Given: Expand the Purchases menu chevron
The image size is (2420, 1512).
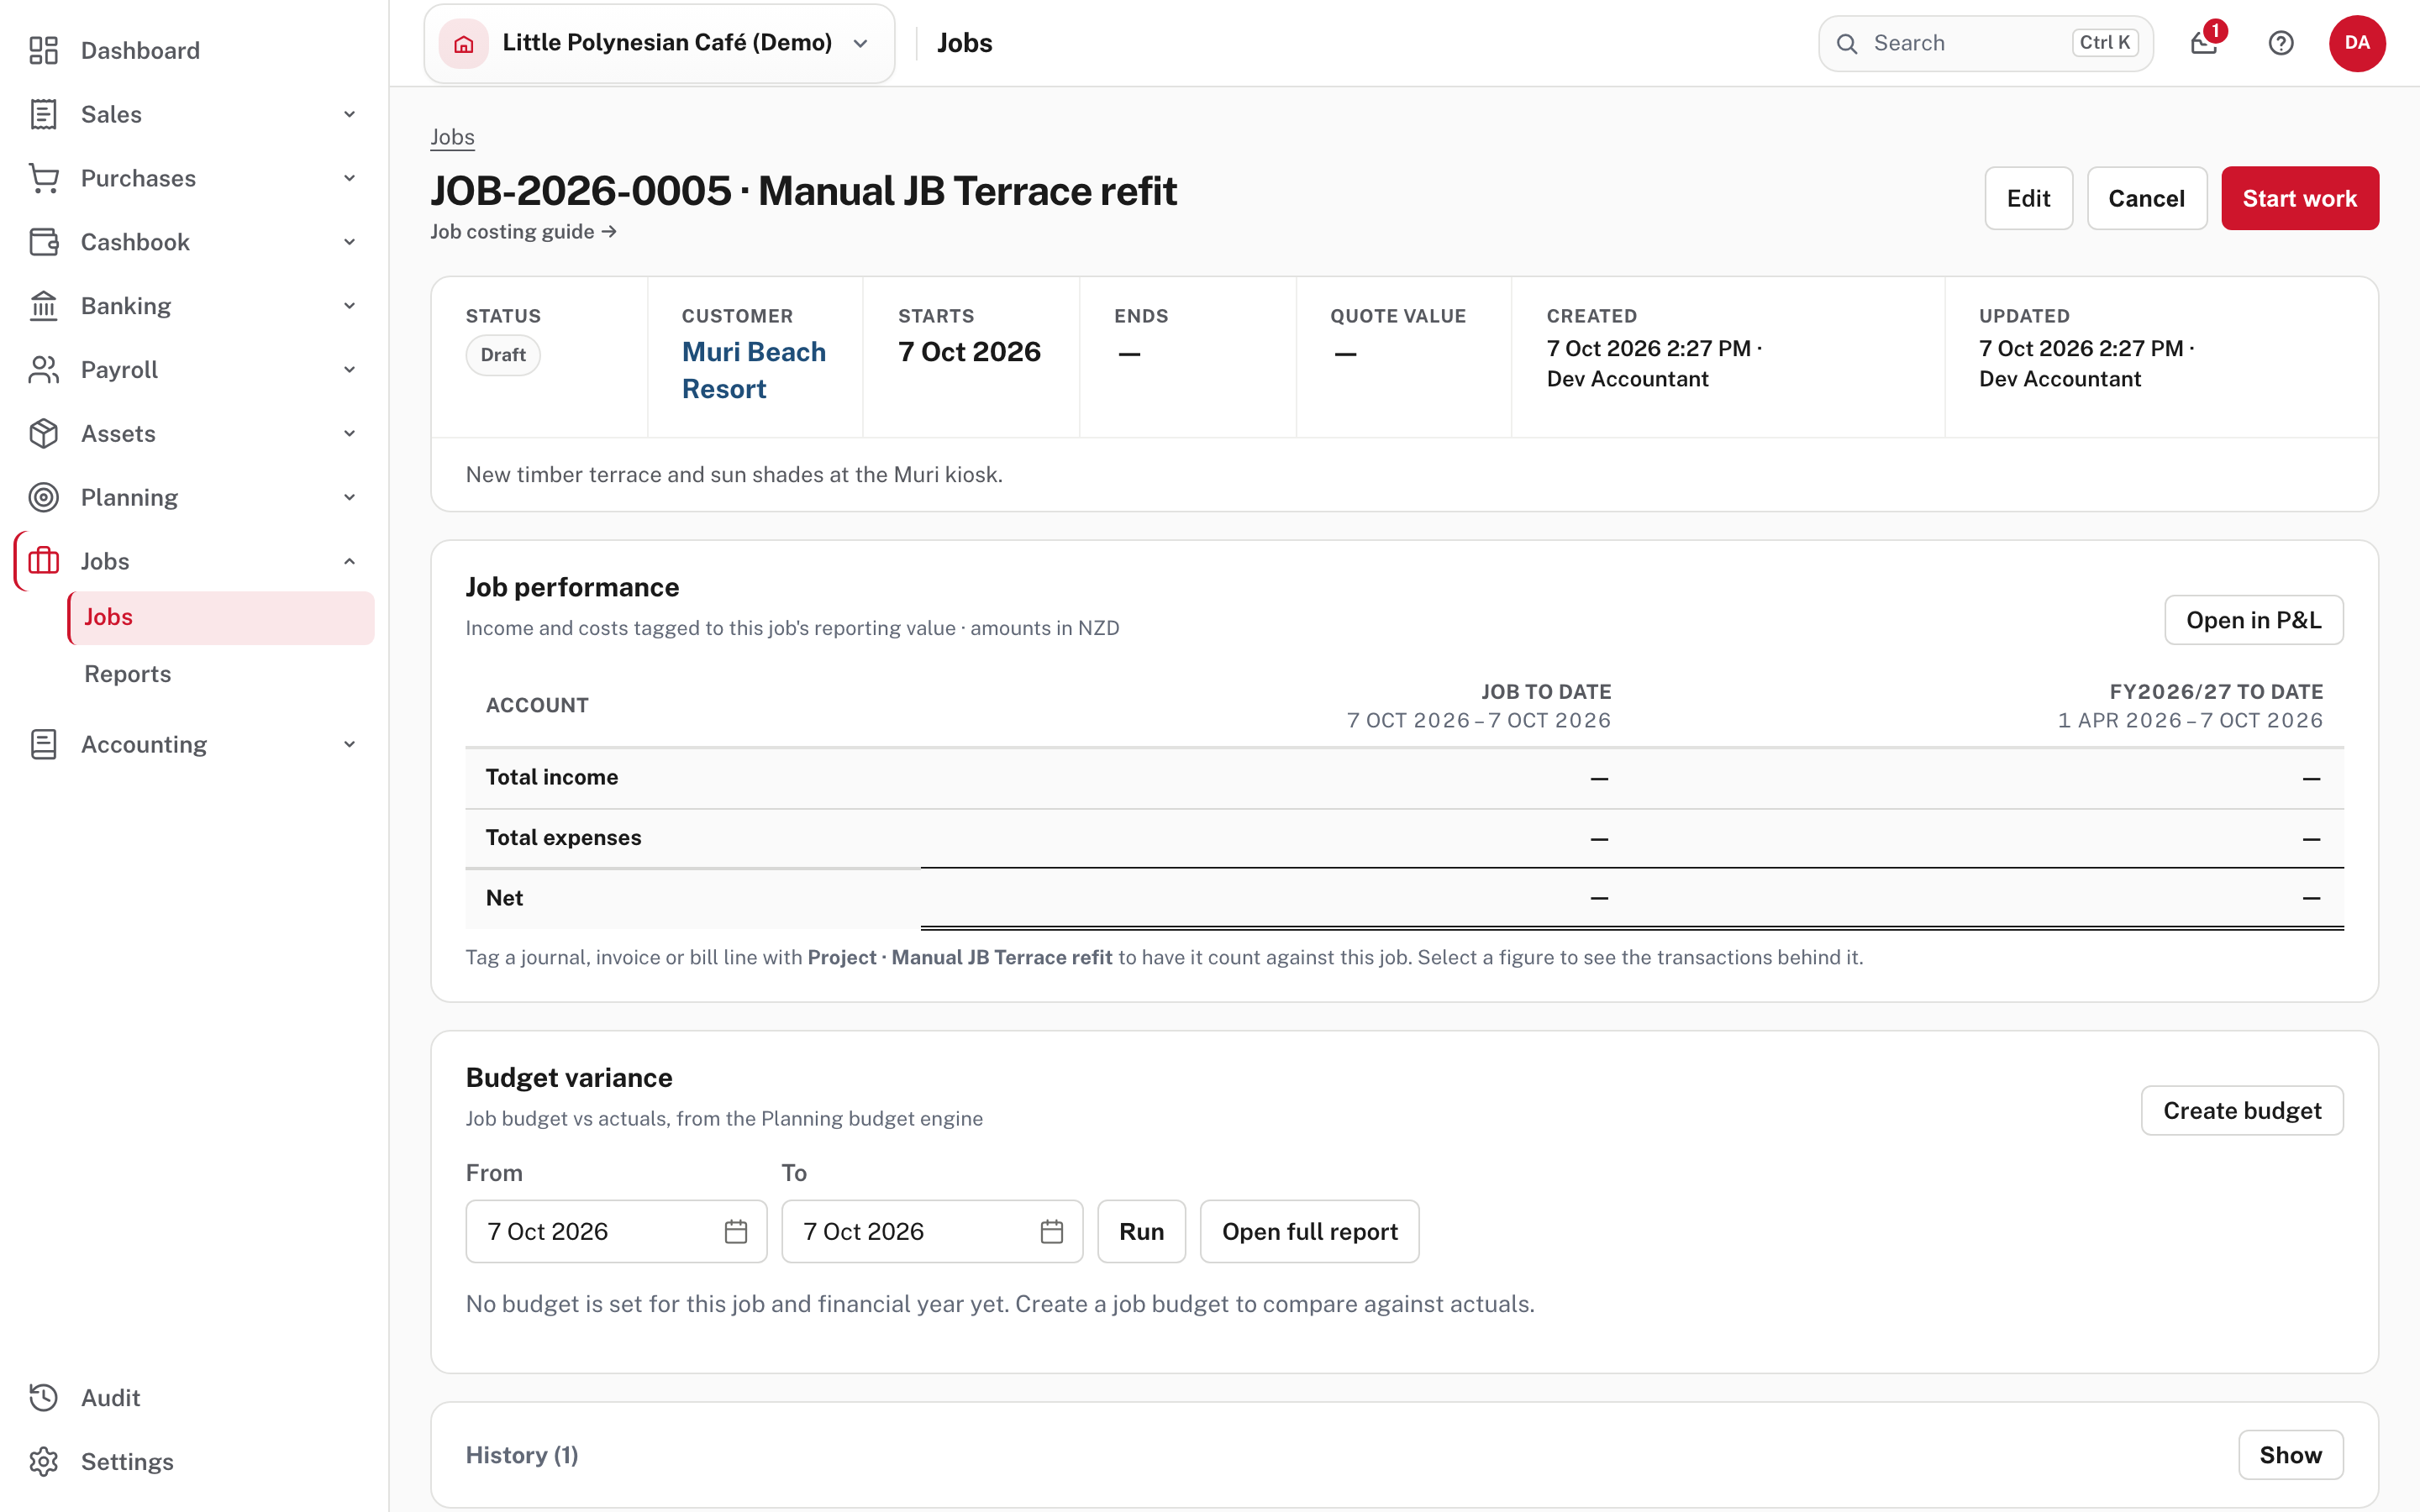Looking at the screenshot, I should pos(350,178).
